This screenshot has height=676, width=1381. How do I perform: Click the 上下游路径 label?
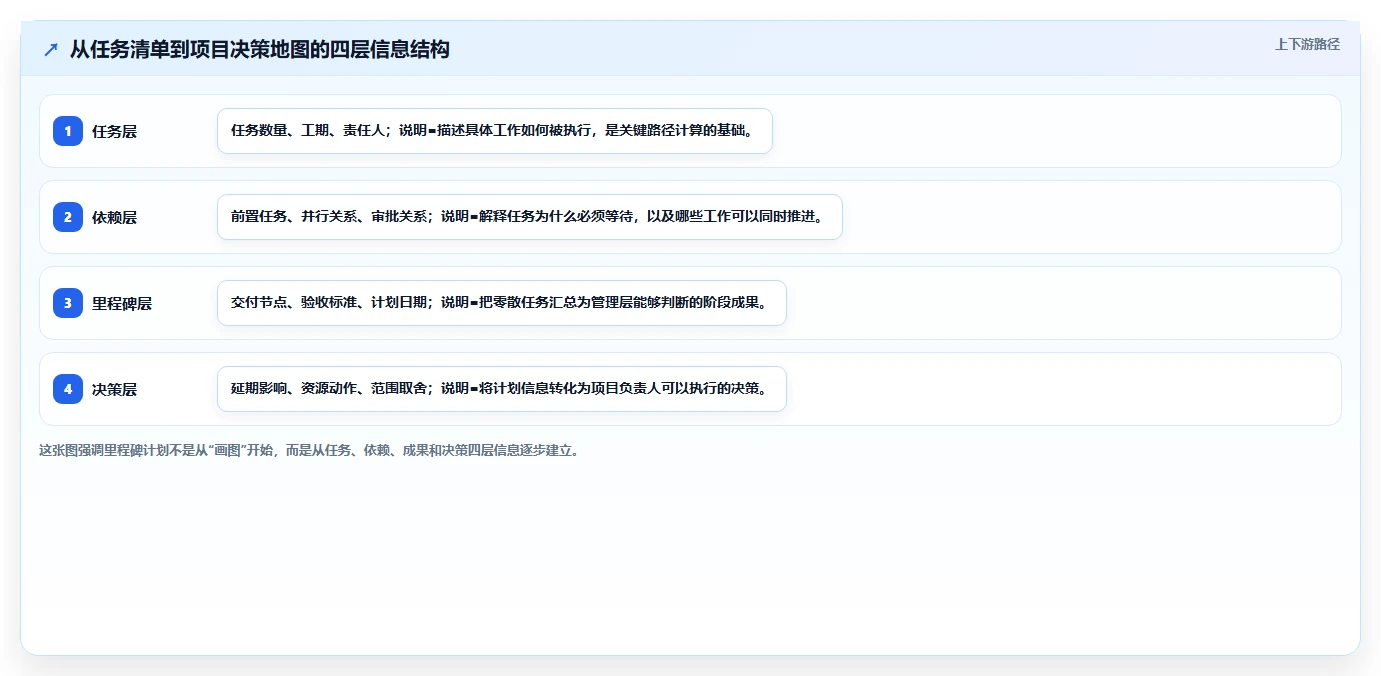click(x=1307, y=44)
